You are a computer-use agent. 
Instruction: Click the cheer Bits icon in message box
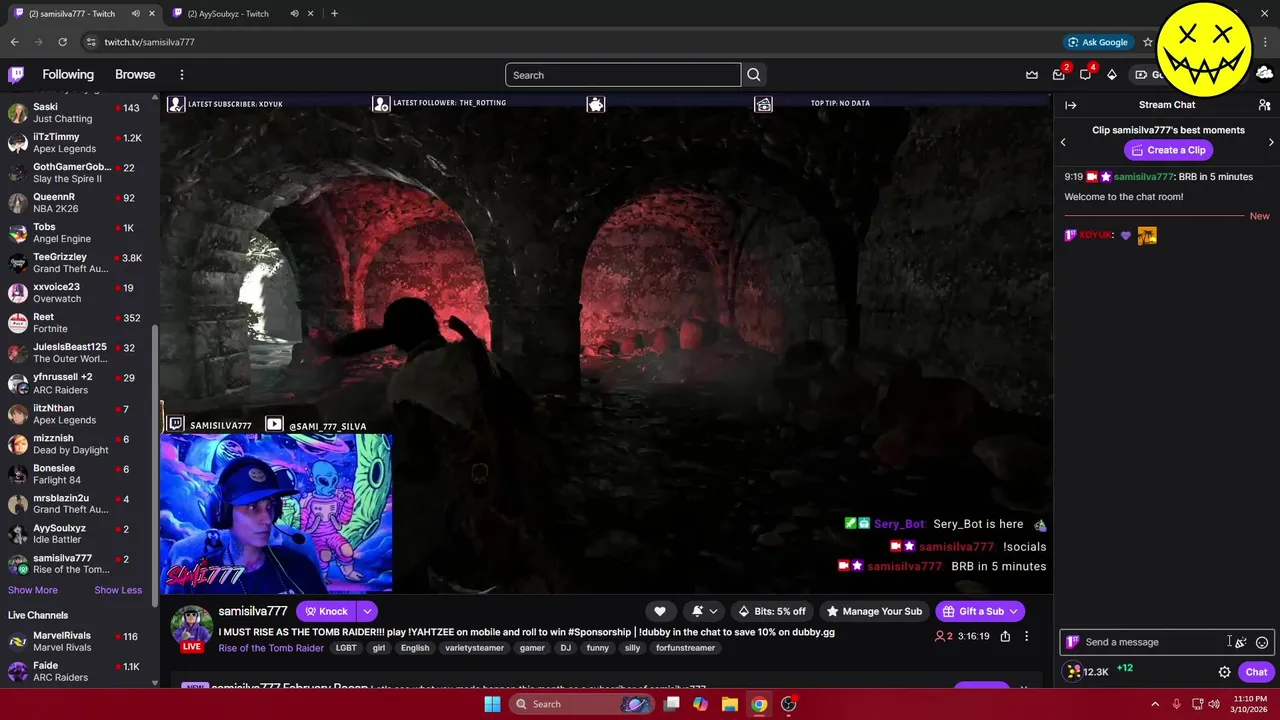coord(1241,642)
